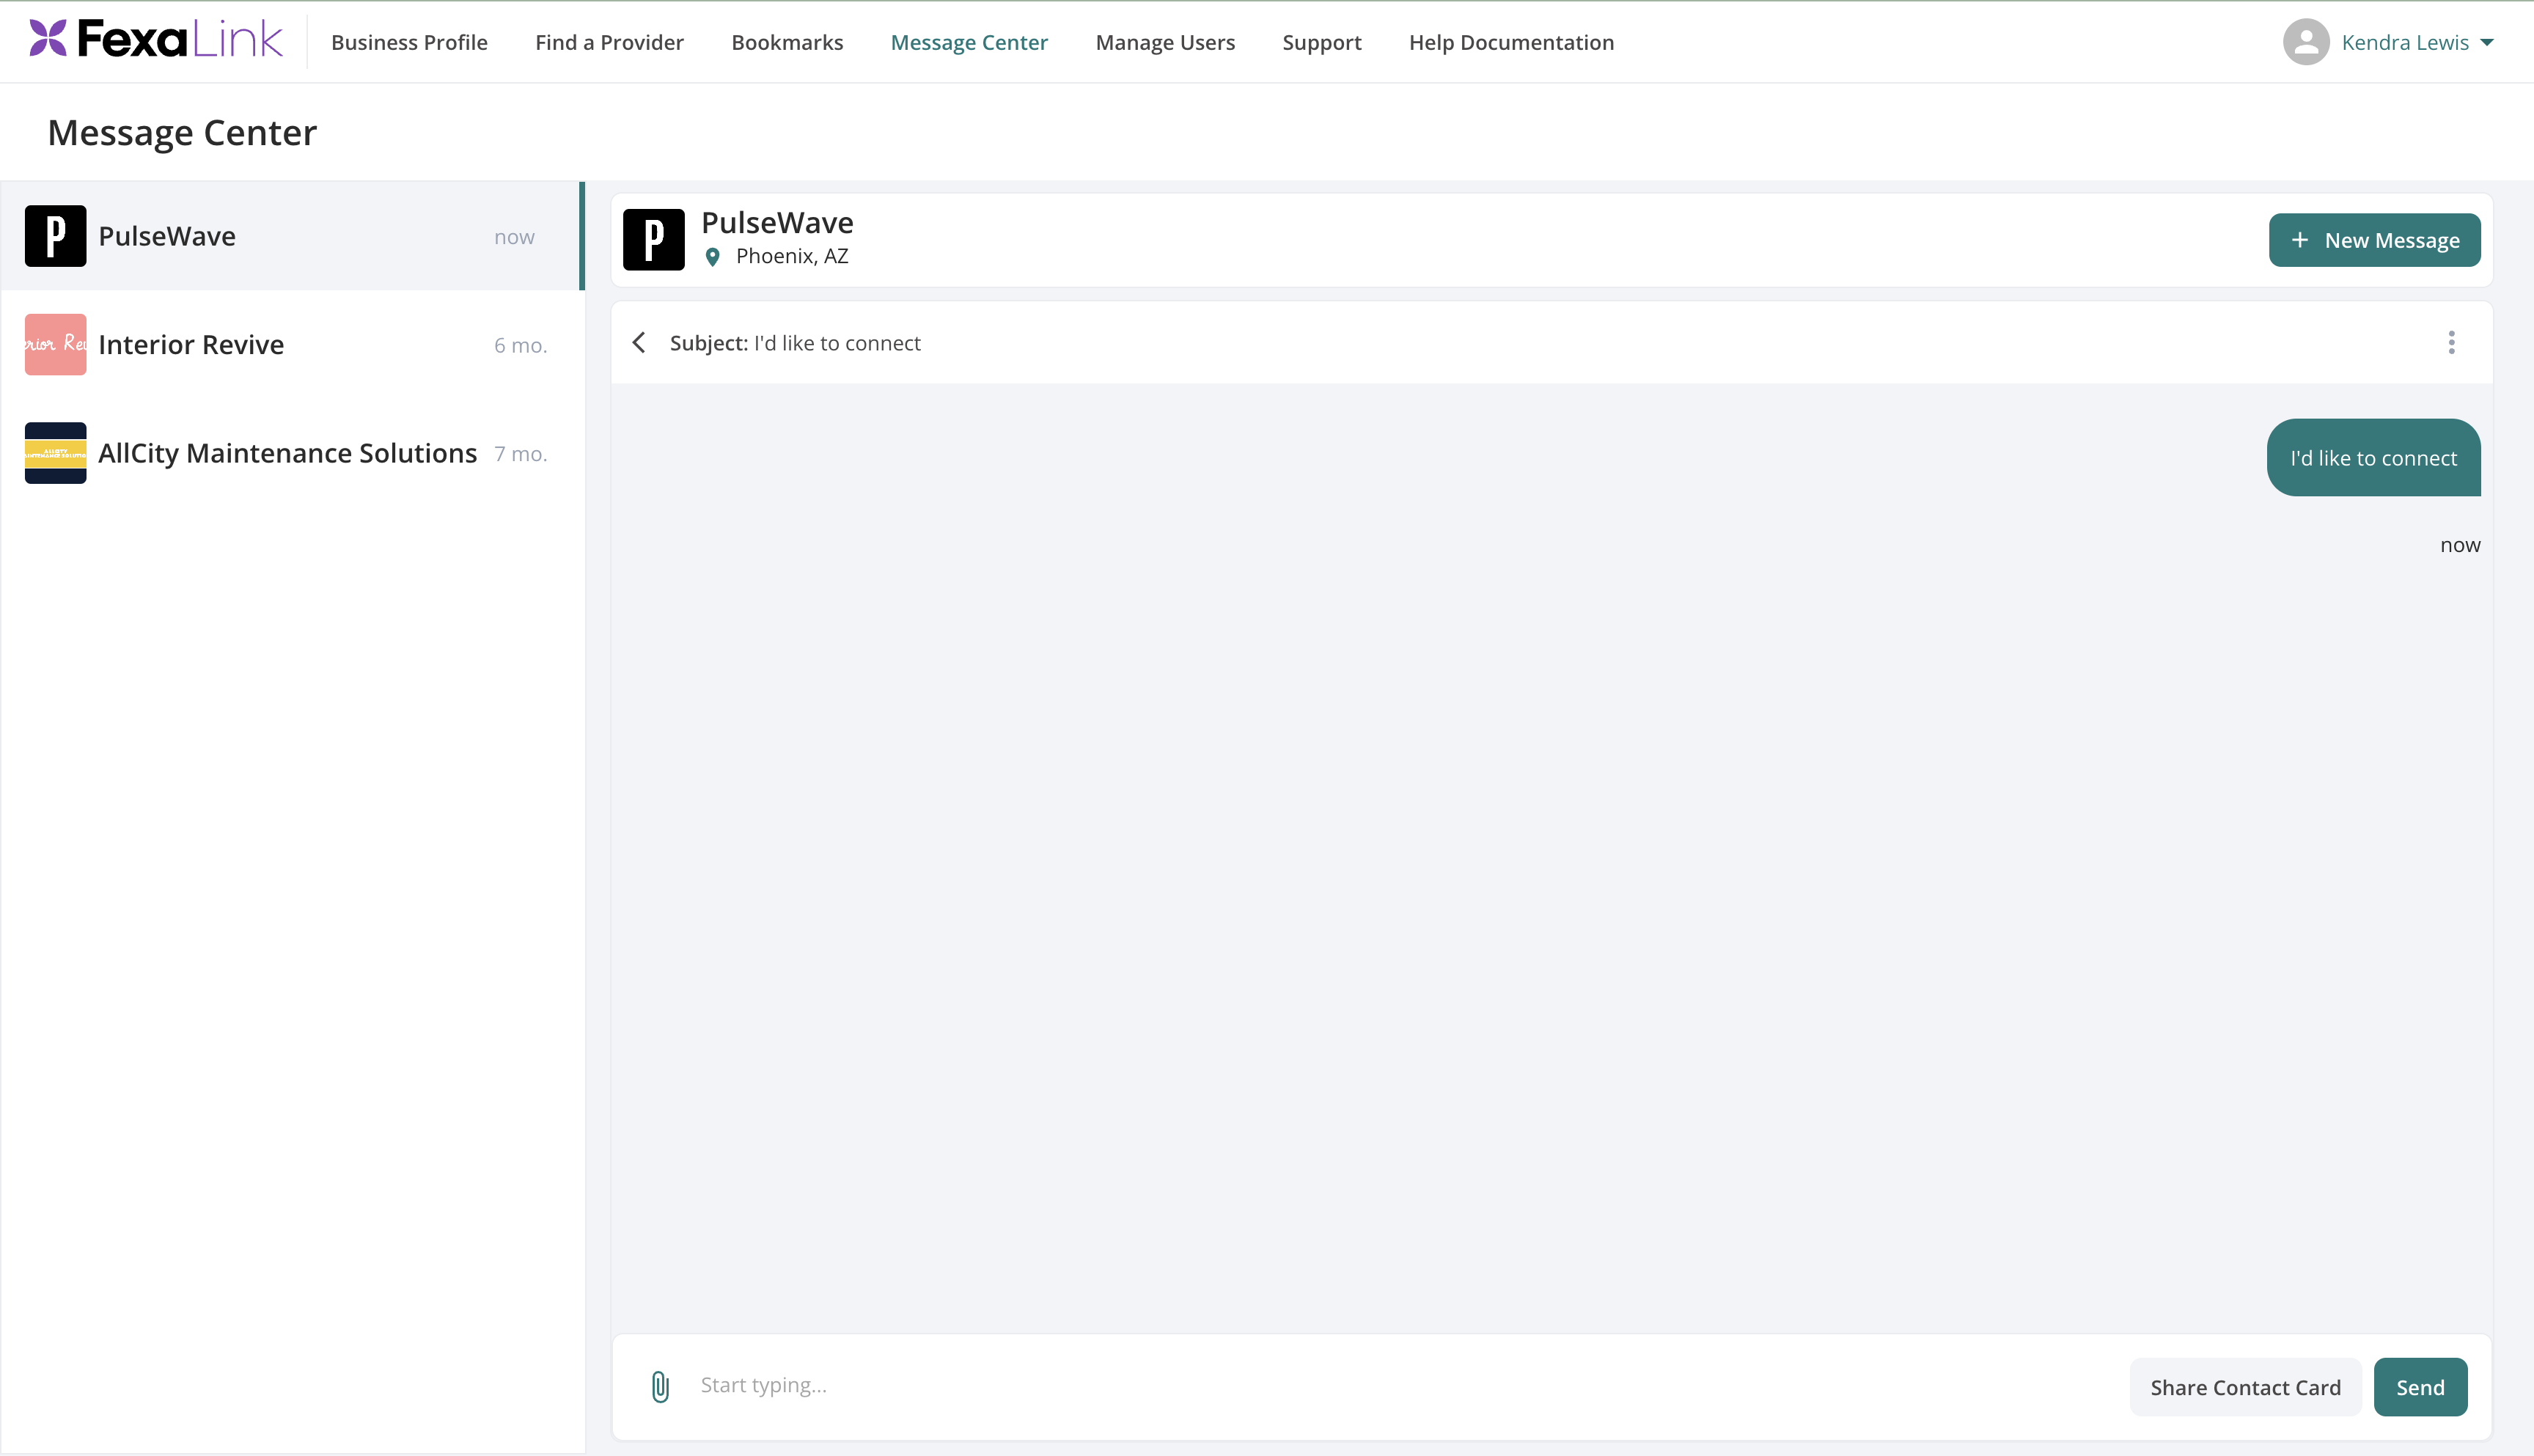Click the Send button

(x=2420, y=1387)
